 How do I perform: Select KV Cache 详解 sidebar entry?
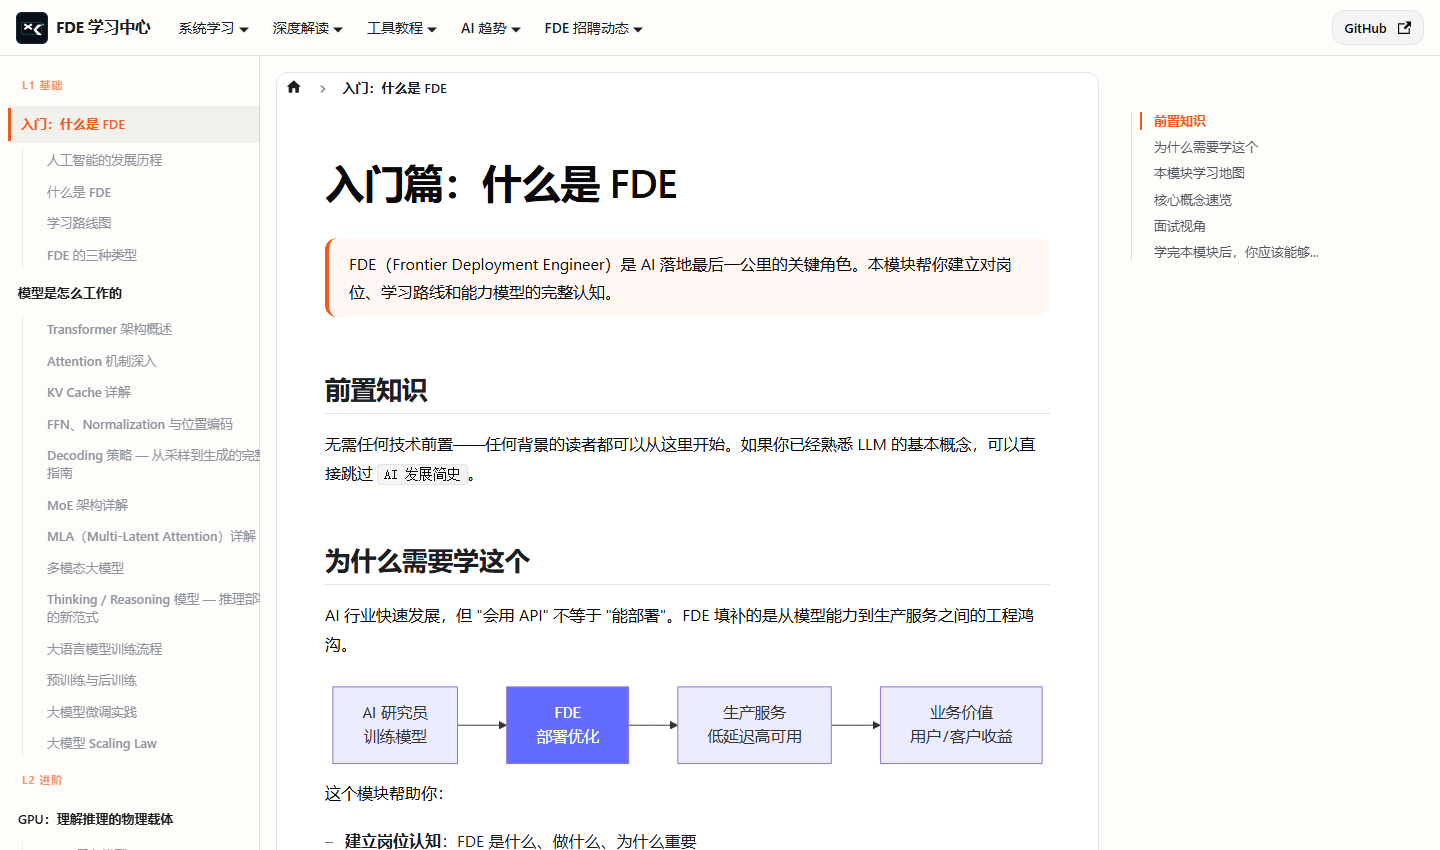(89, 392)
